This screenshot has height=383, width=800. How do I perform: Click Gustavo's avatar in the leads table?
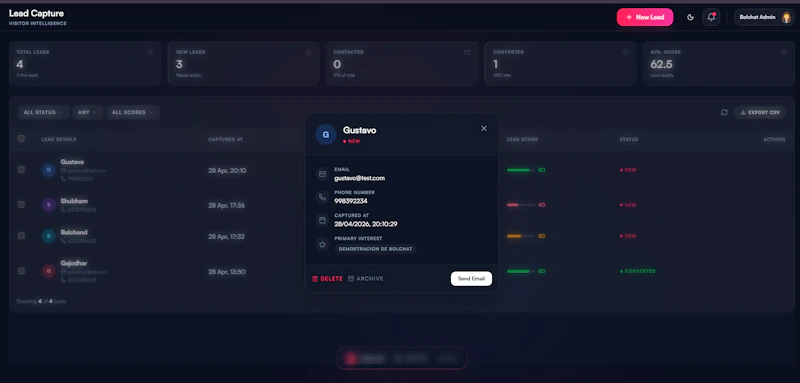tap(48, 170)
